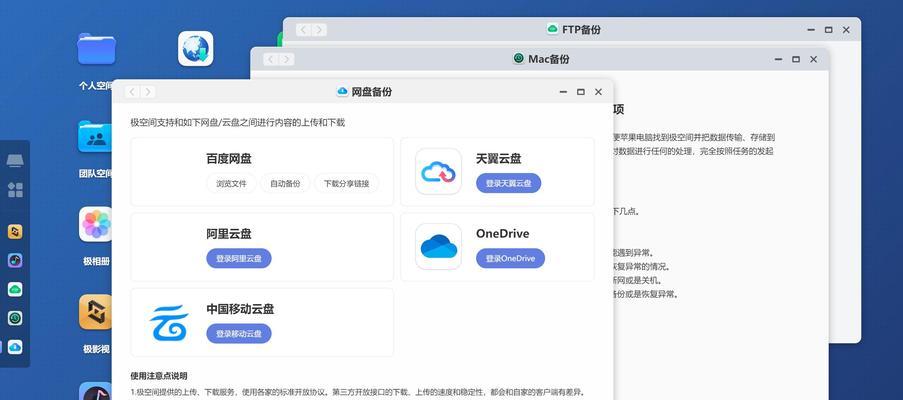Click 下载分享链接 under 百度网盘
The image size is (903, 400).
click(x=347, y=184)
